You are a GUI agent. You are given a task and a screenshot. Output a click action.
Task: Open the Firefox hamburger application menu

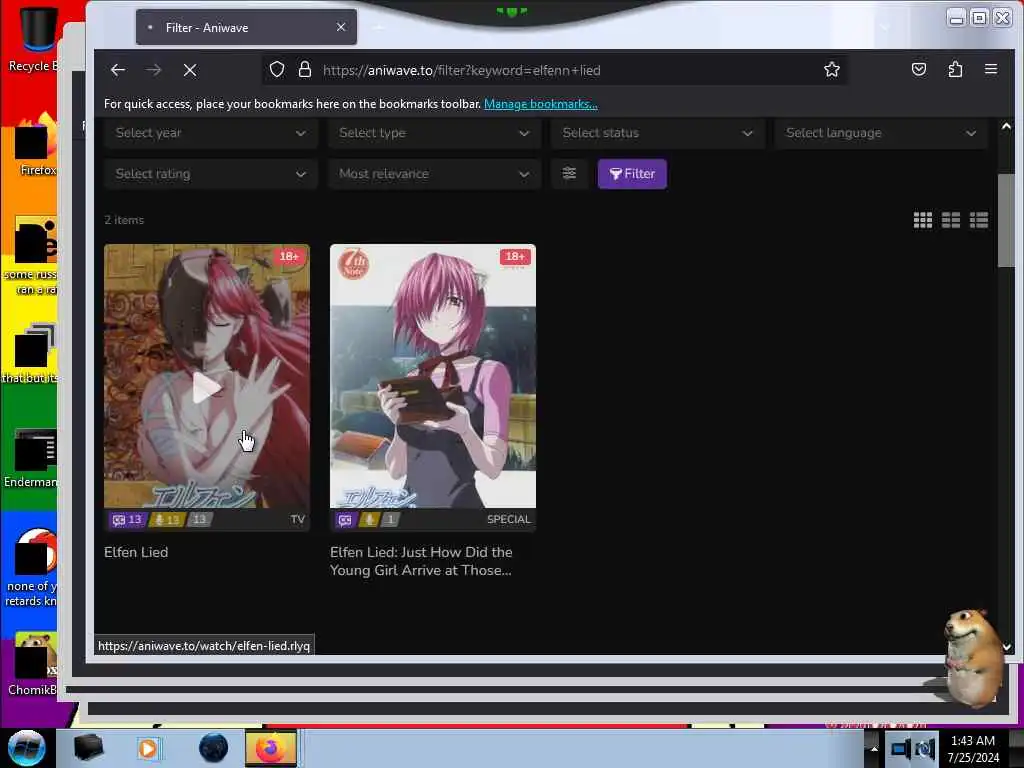coord(991,69)
